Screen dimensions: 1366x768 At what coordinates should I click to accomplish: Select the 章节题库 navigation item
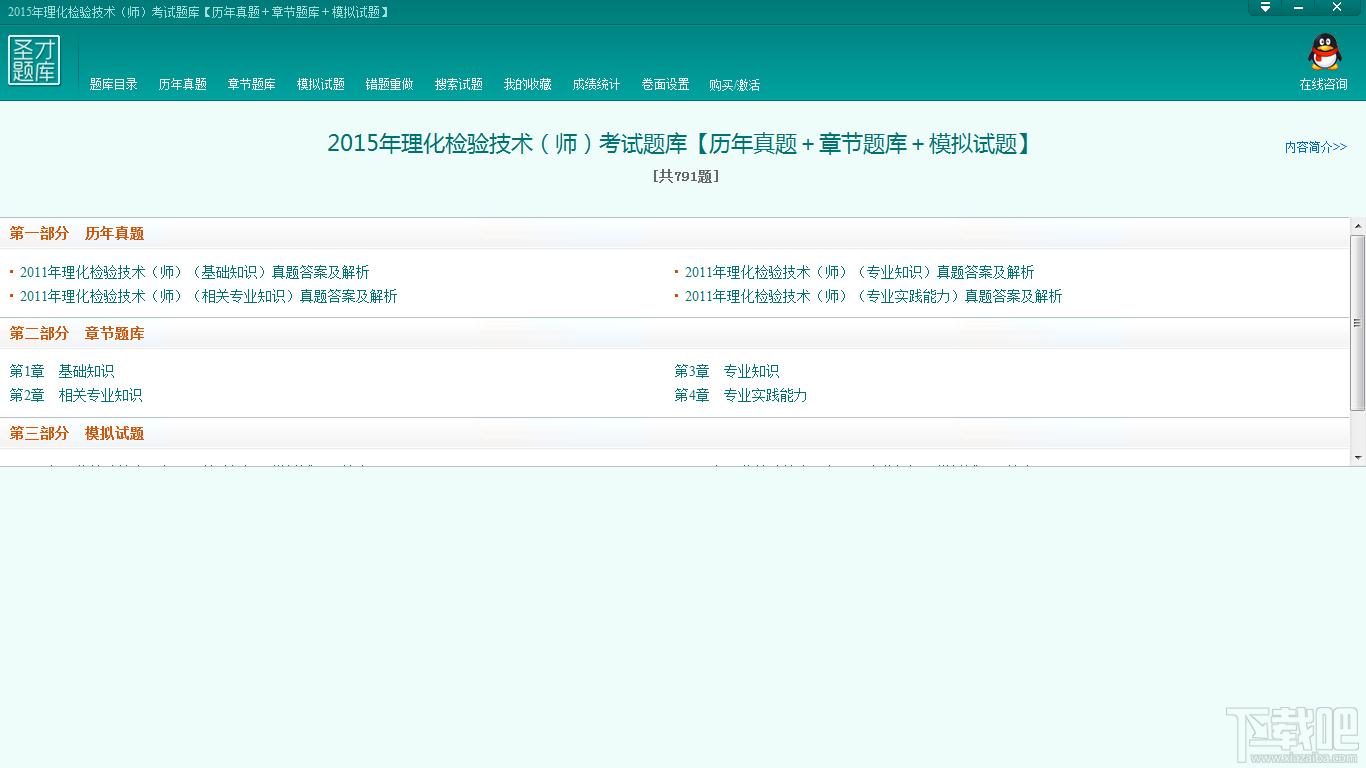(251, 85)
